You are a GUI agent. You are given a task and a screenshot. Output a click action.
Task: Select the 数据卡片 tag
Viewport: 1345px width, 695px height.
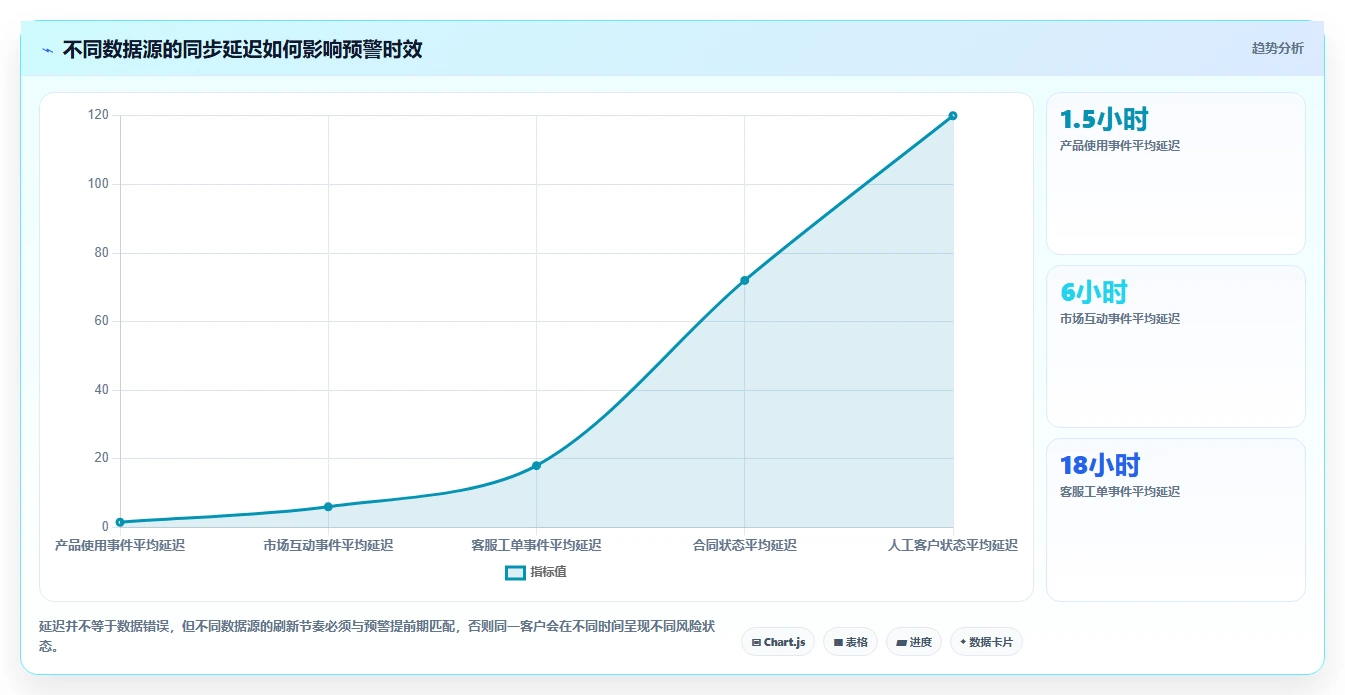(986, 642)
